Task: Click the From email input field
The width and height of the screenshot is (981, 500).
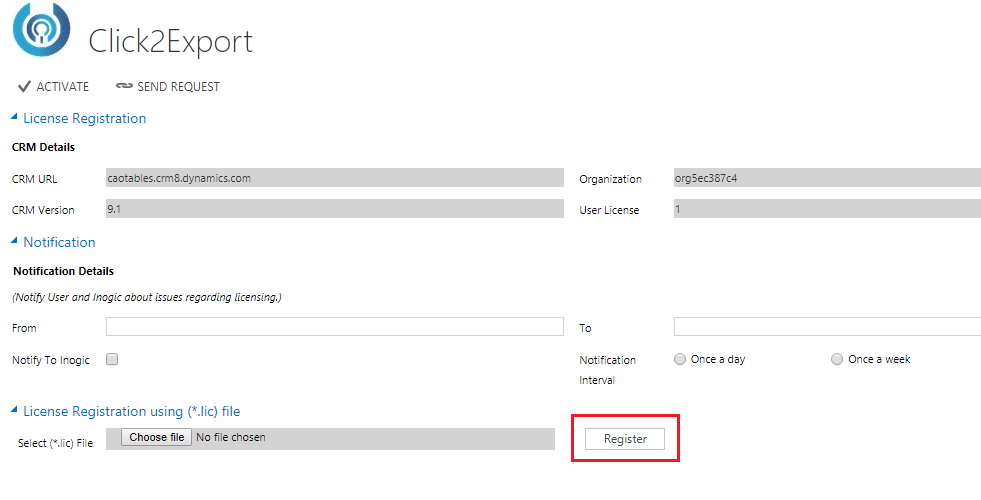Action: tap(335, 327)
